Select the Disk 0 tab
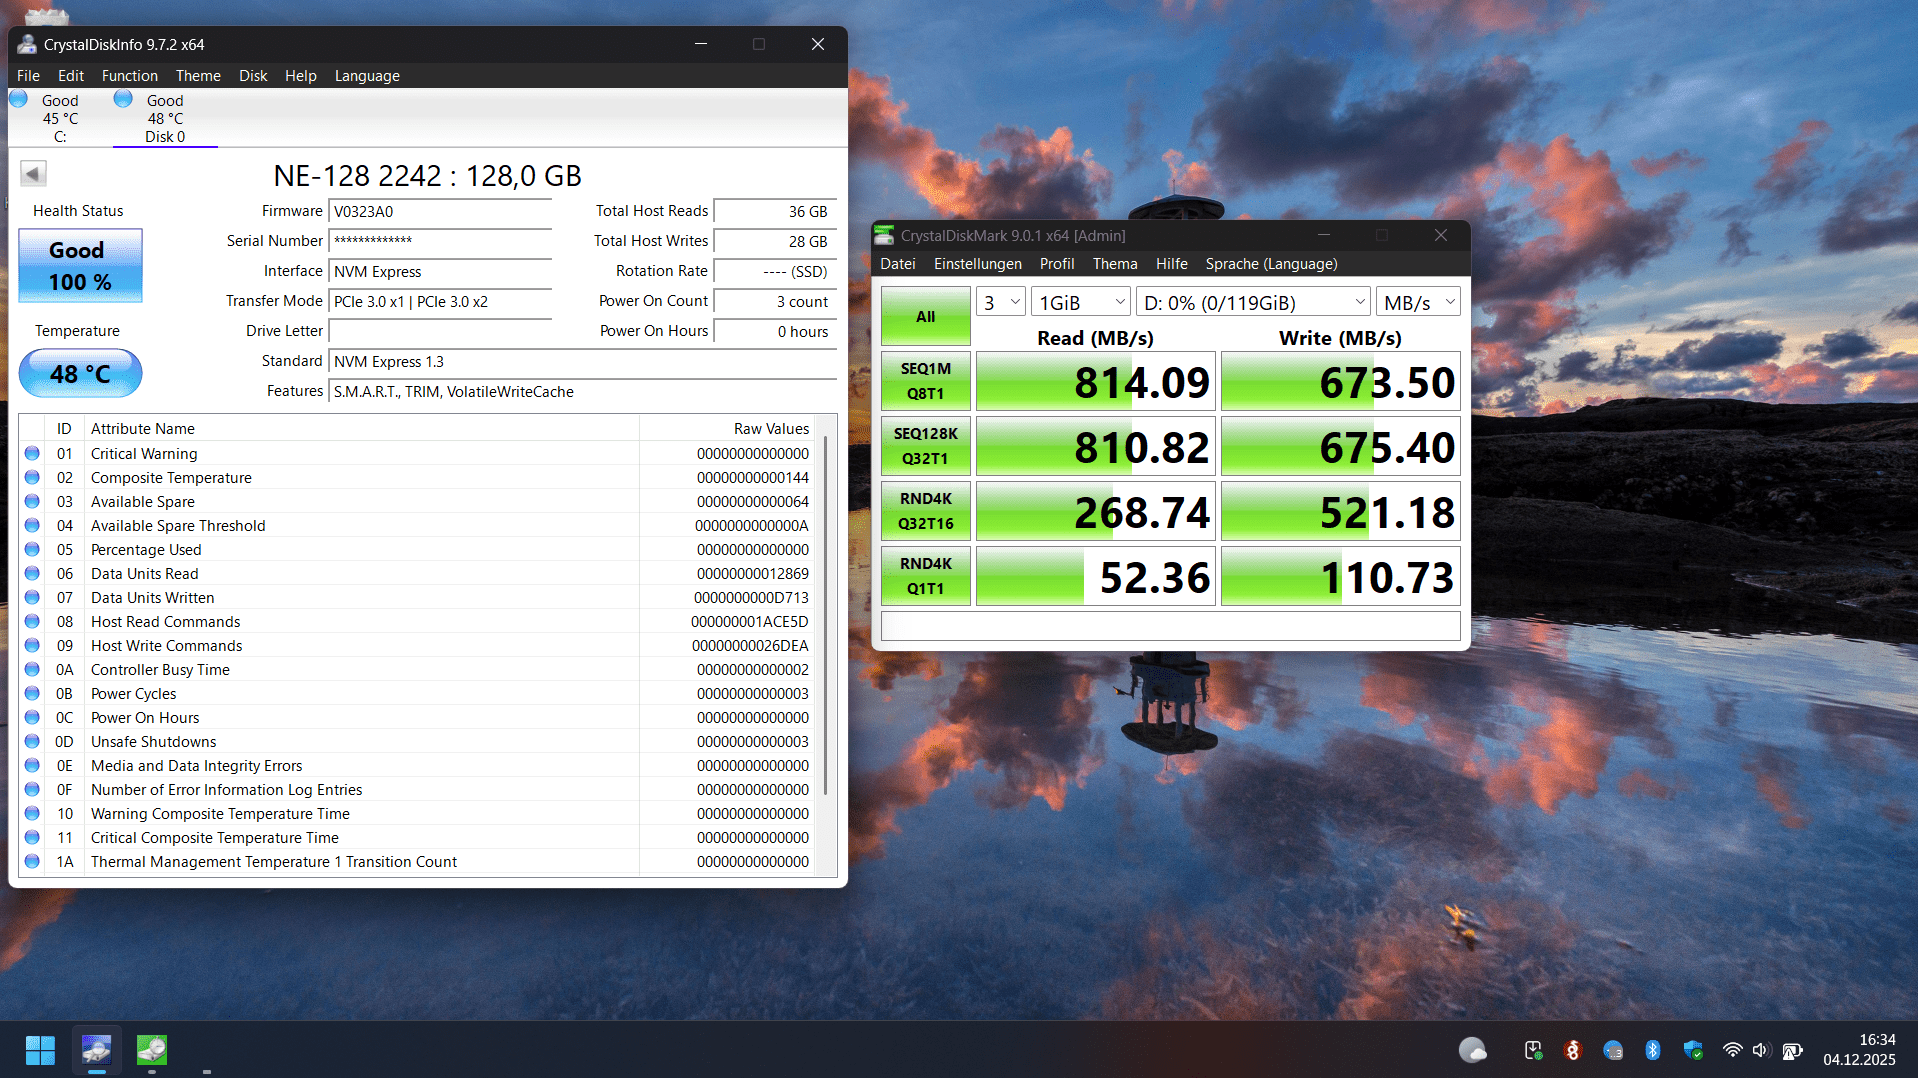Screen dimensions: 1918x1078 [x=165, y=118]
